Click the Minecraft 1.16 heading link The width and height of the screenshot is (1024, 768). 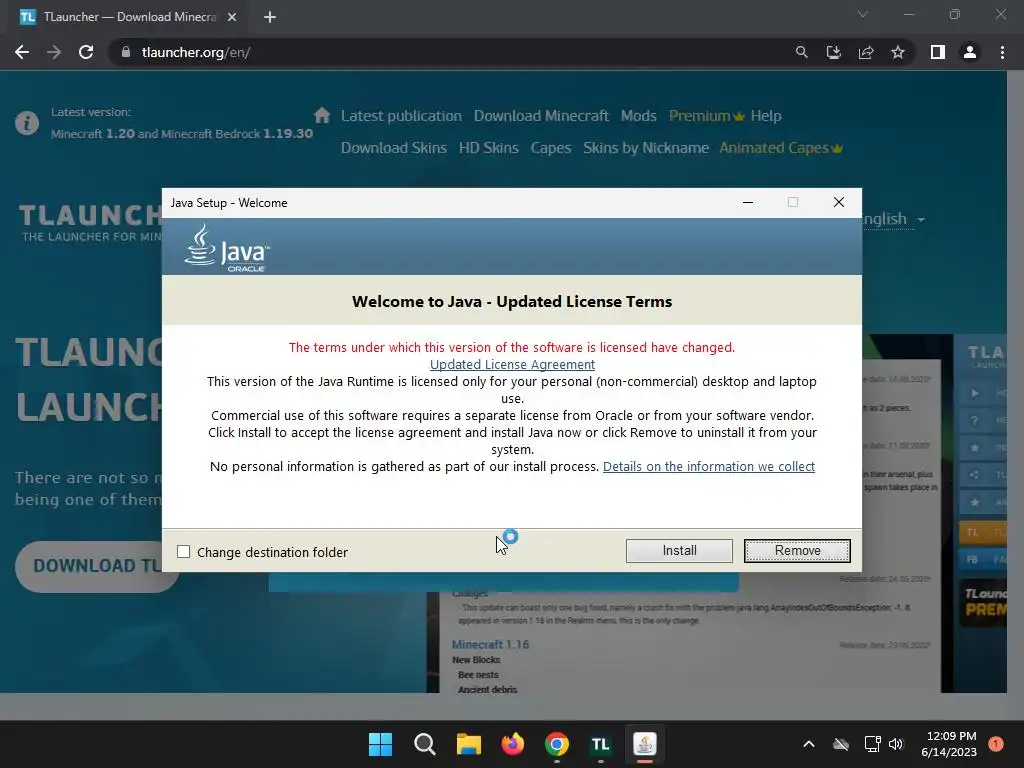click(490, 645)
